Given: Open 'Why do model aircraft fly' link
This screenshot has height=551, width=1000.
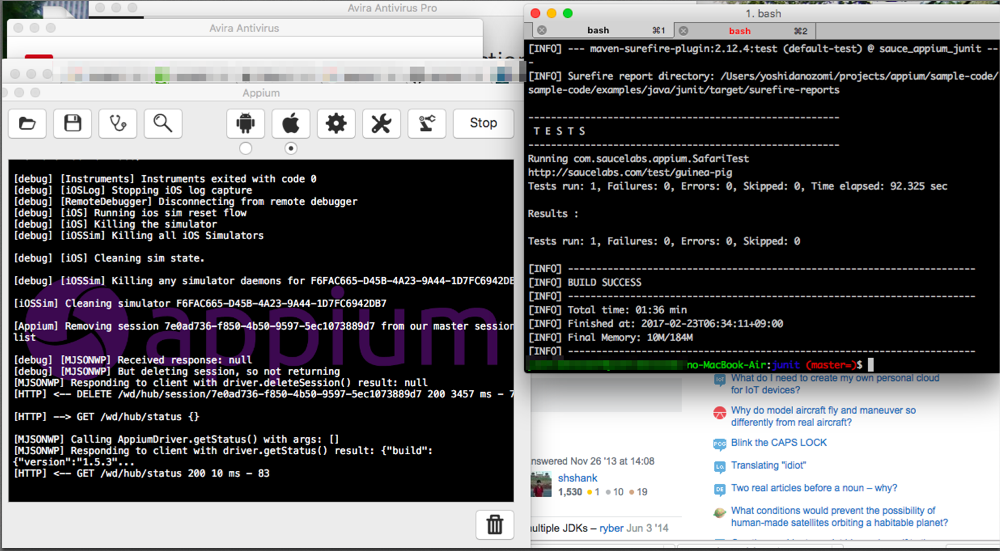Looking at the screenshot, I should click(x=823, y=416).
